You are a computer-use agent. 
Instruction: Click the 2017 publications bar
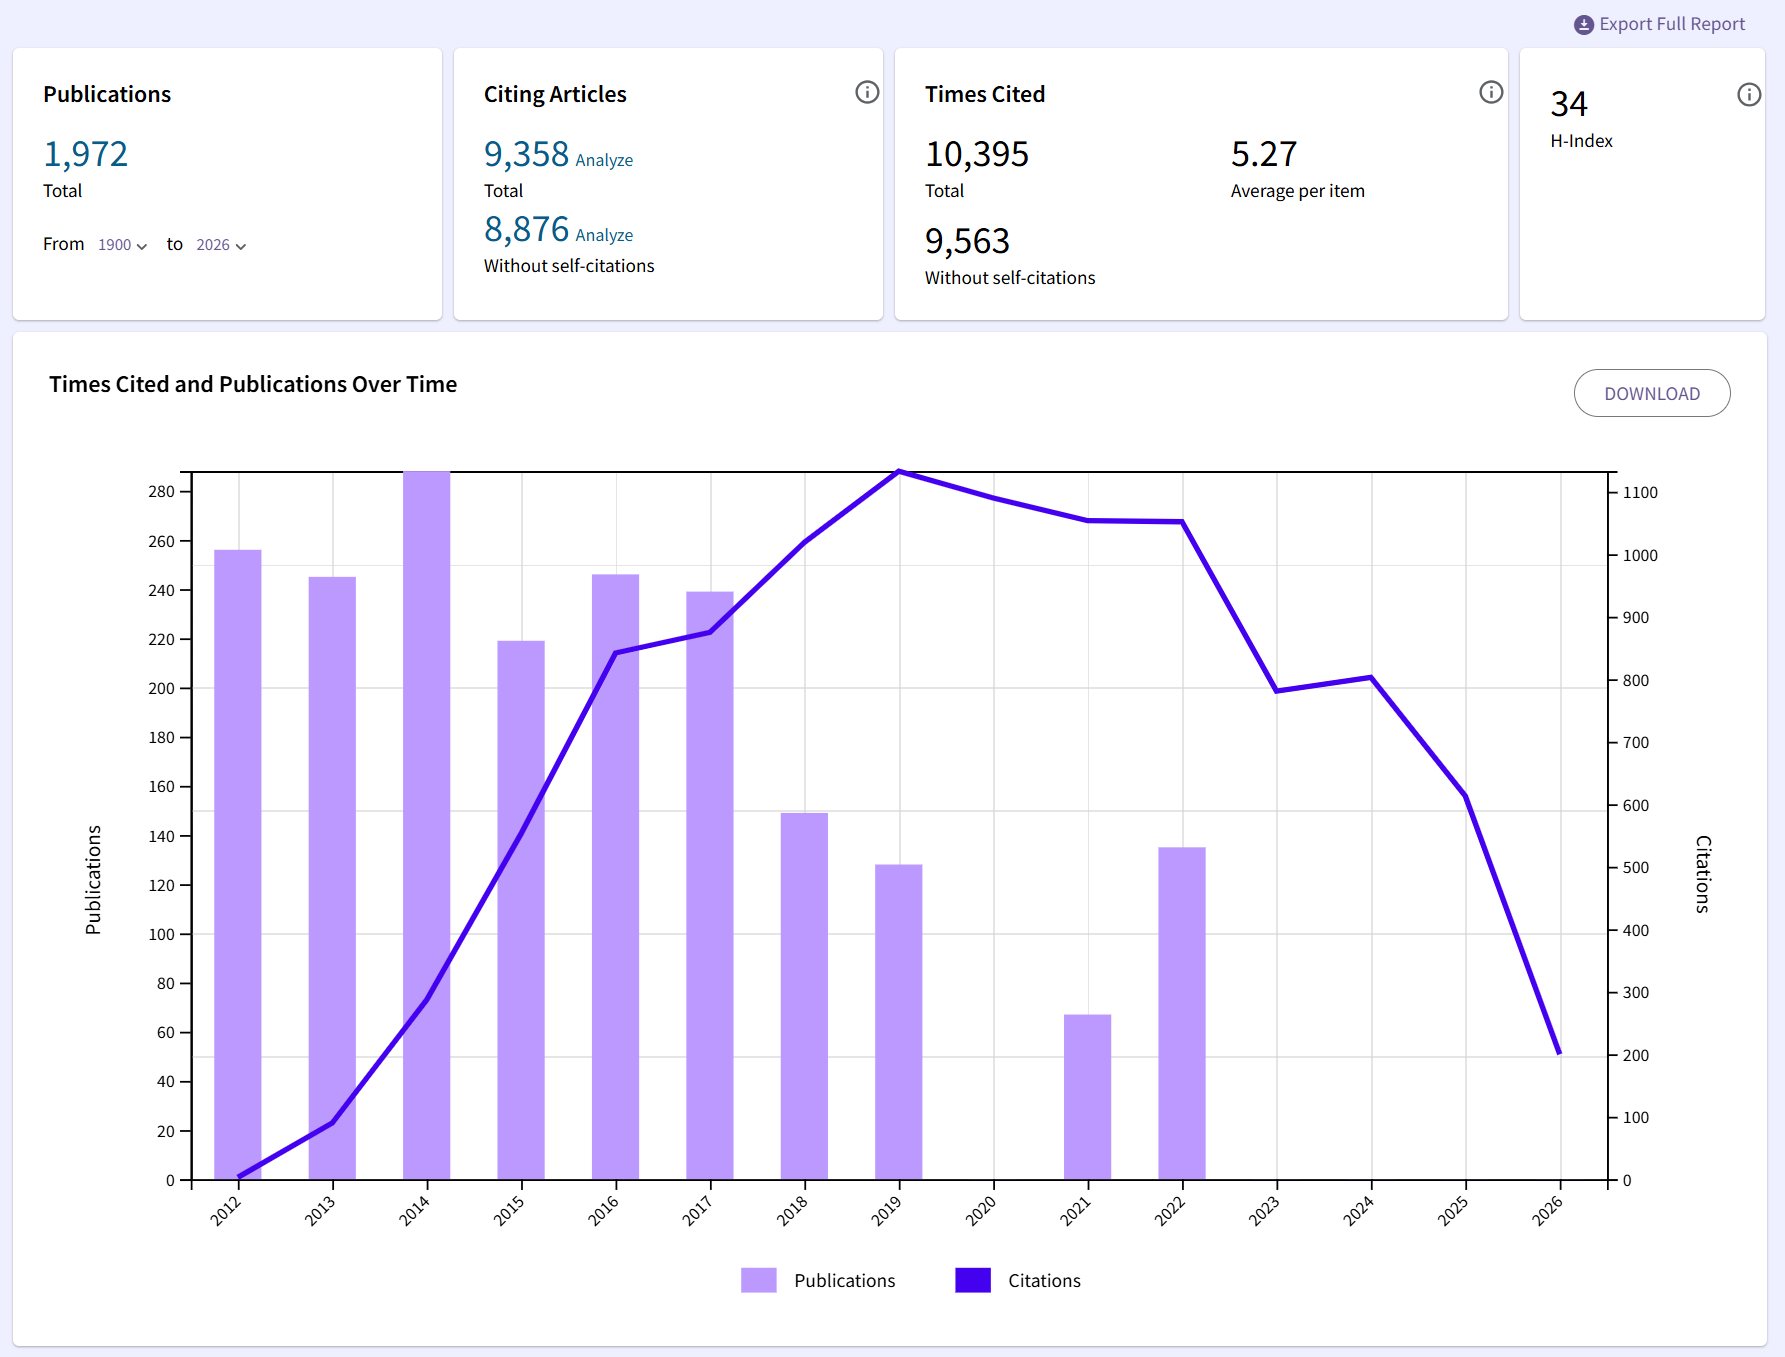point(710,886)
